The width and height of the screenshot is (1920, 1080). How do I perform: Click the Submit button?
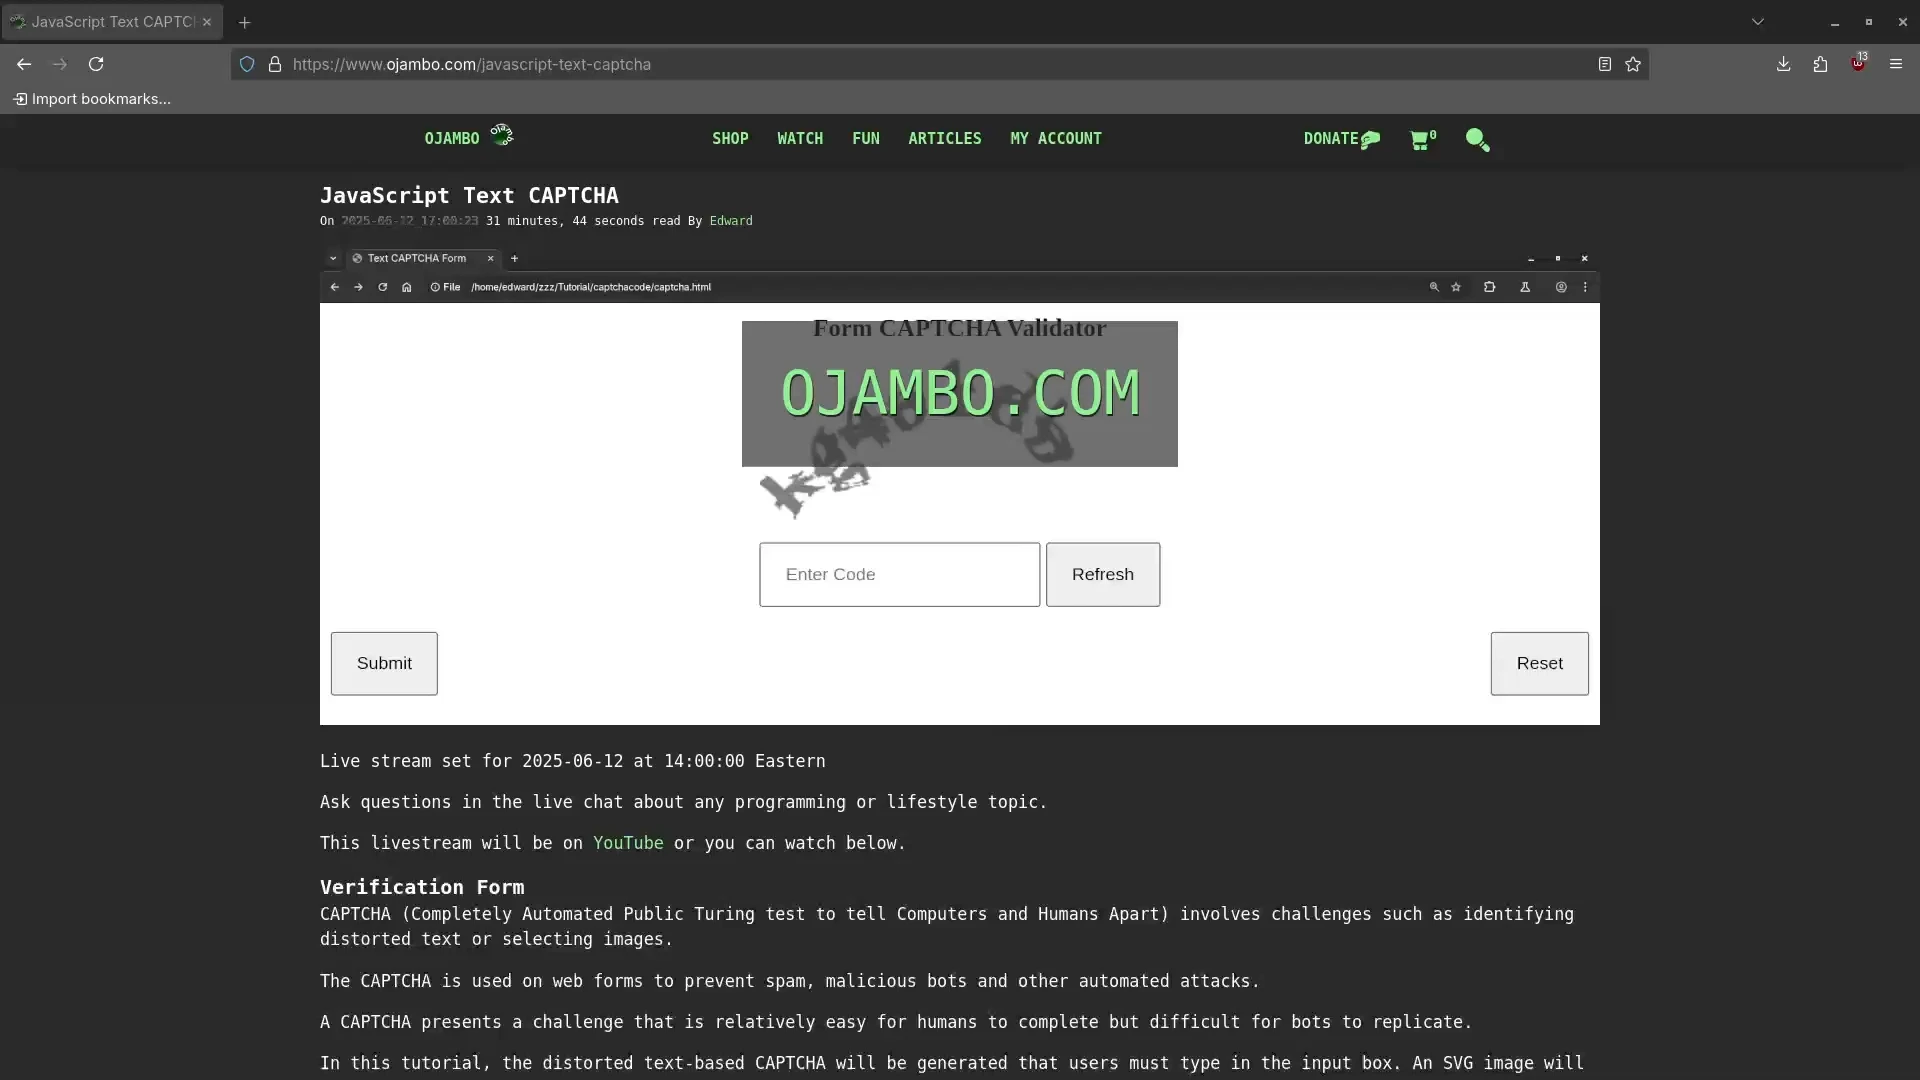click(x=384, y=664)
